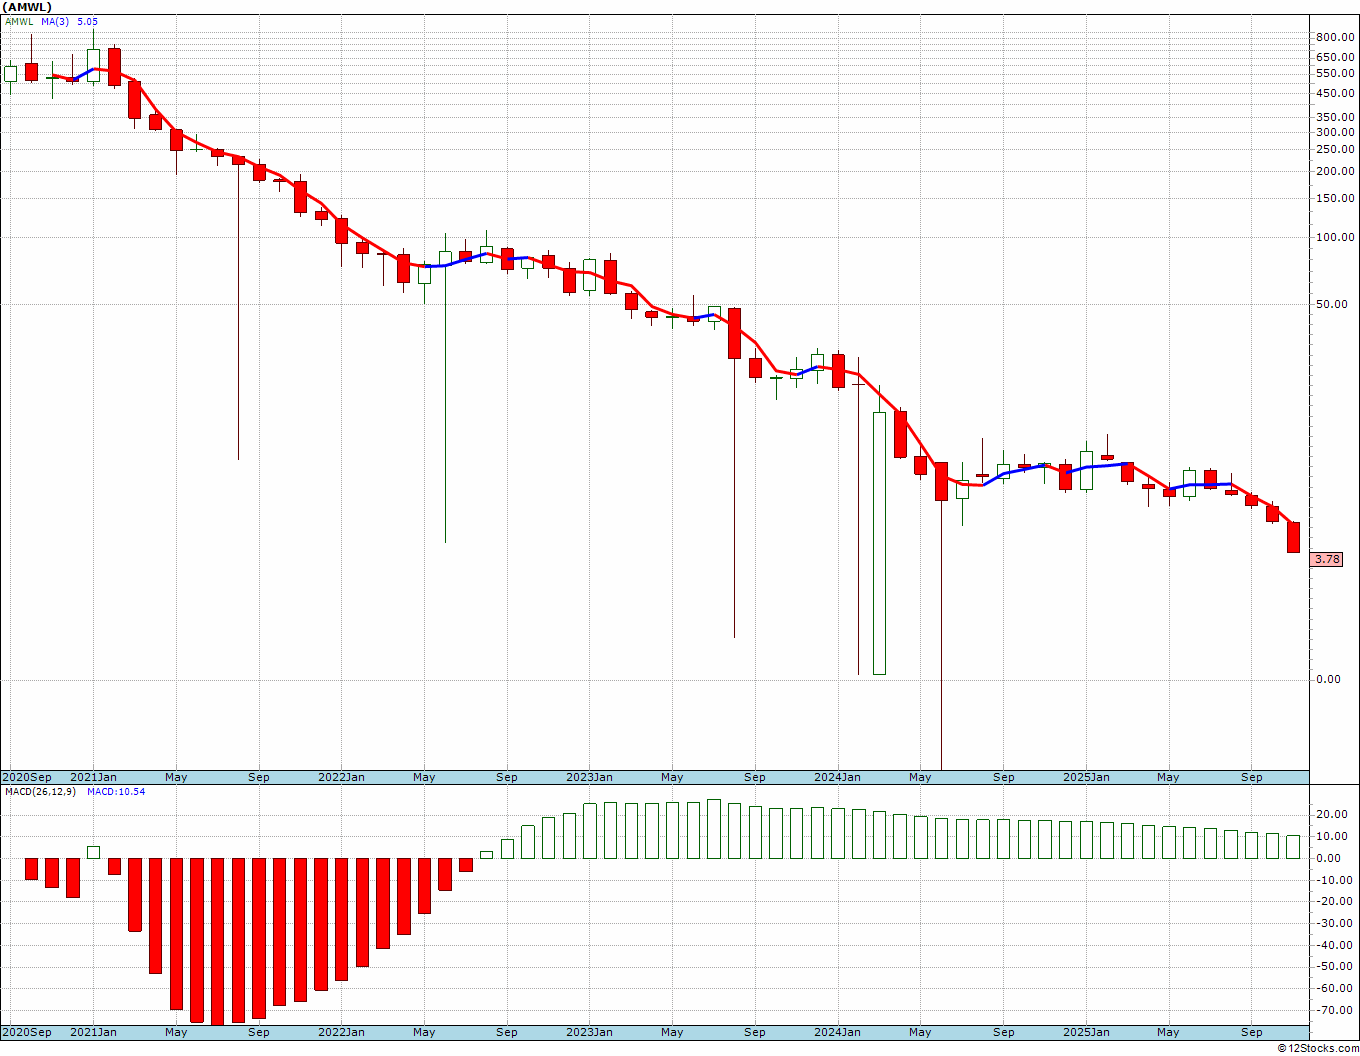Click the 3.78 last price tag
This screenshot has width=1360, height=1056.
(1327, 559)
